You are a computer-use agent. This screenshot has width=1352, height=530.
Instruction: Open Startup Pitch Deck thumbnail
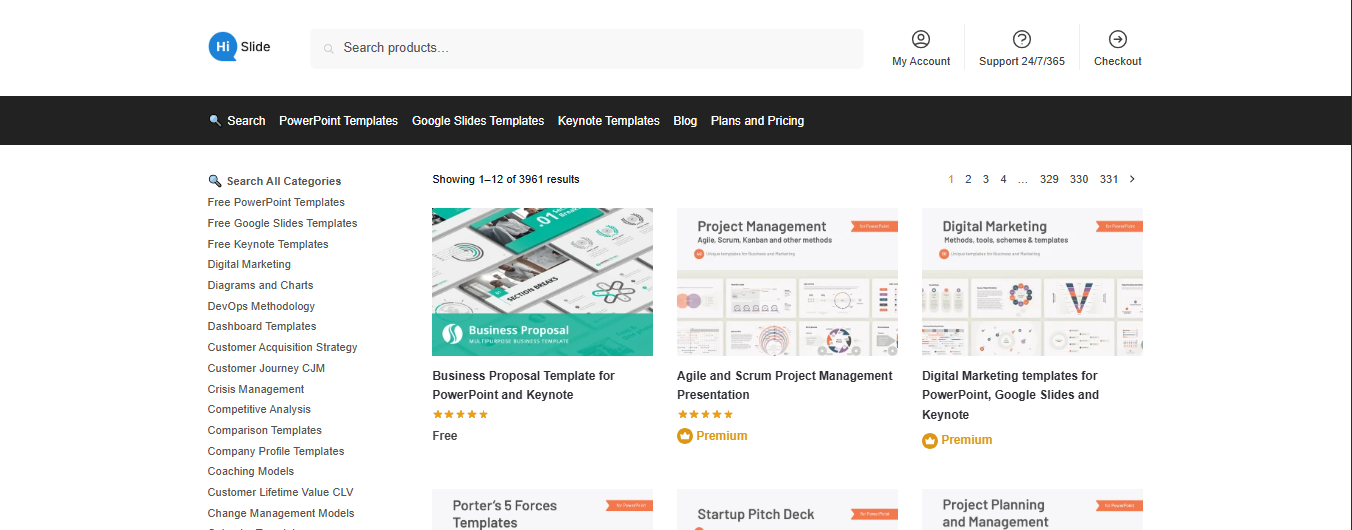click(x=787, y=509)
